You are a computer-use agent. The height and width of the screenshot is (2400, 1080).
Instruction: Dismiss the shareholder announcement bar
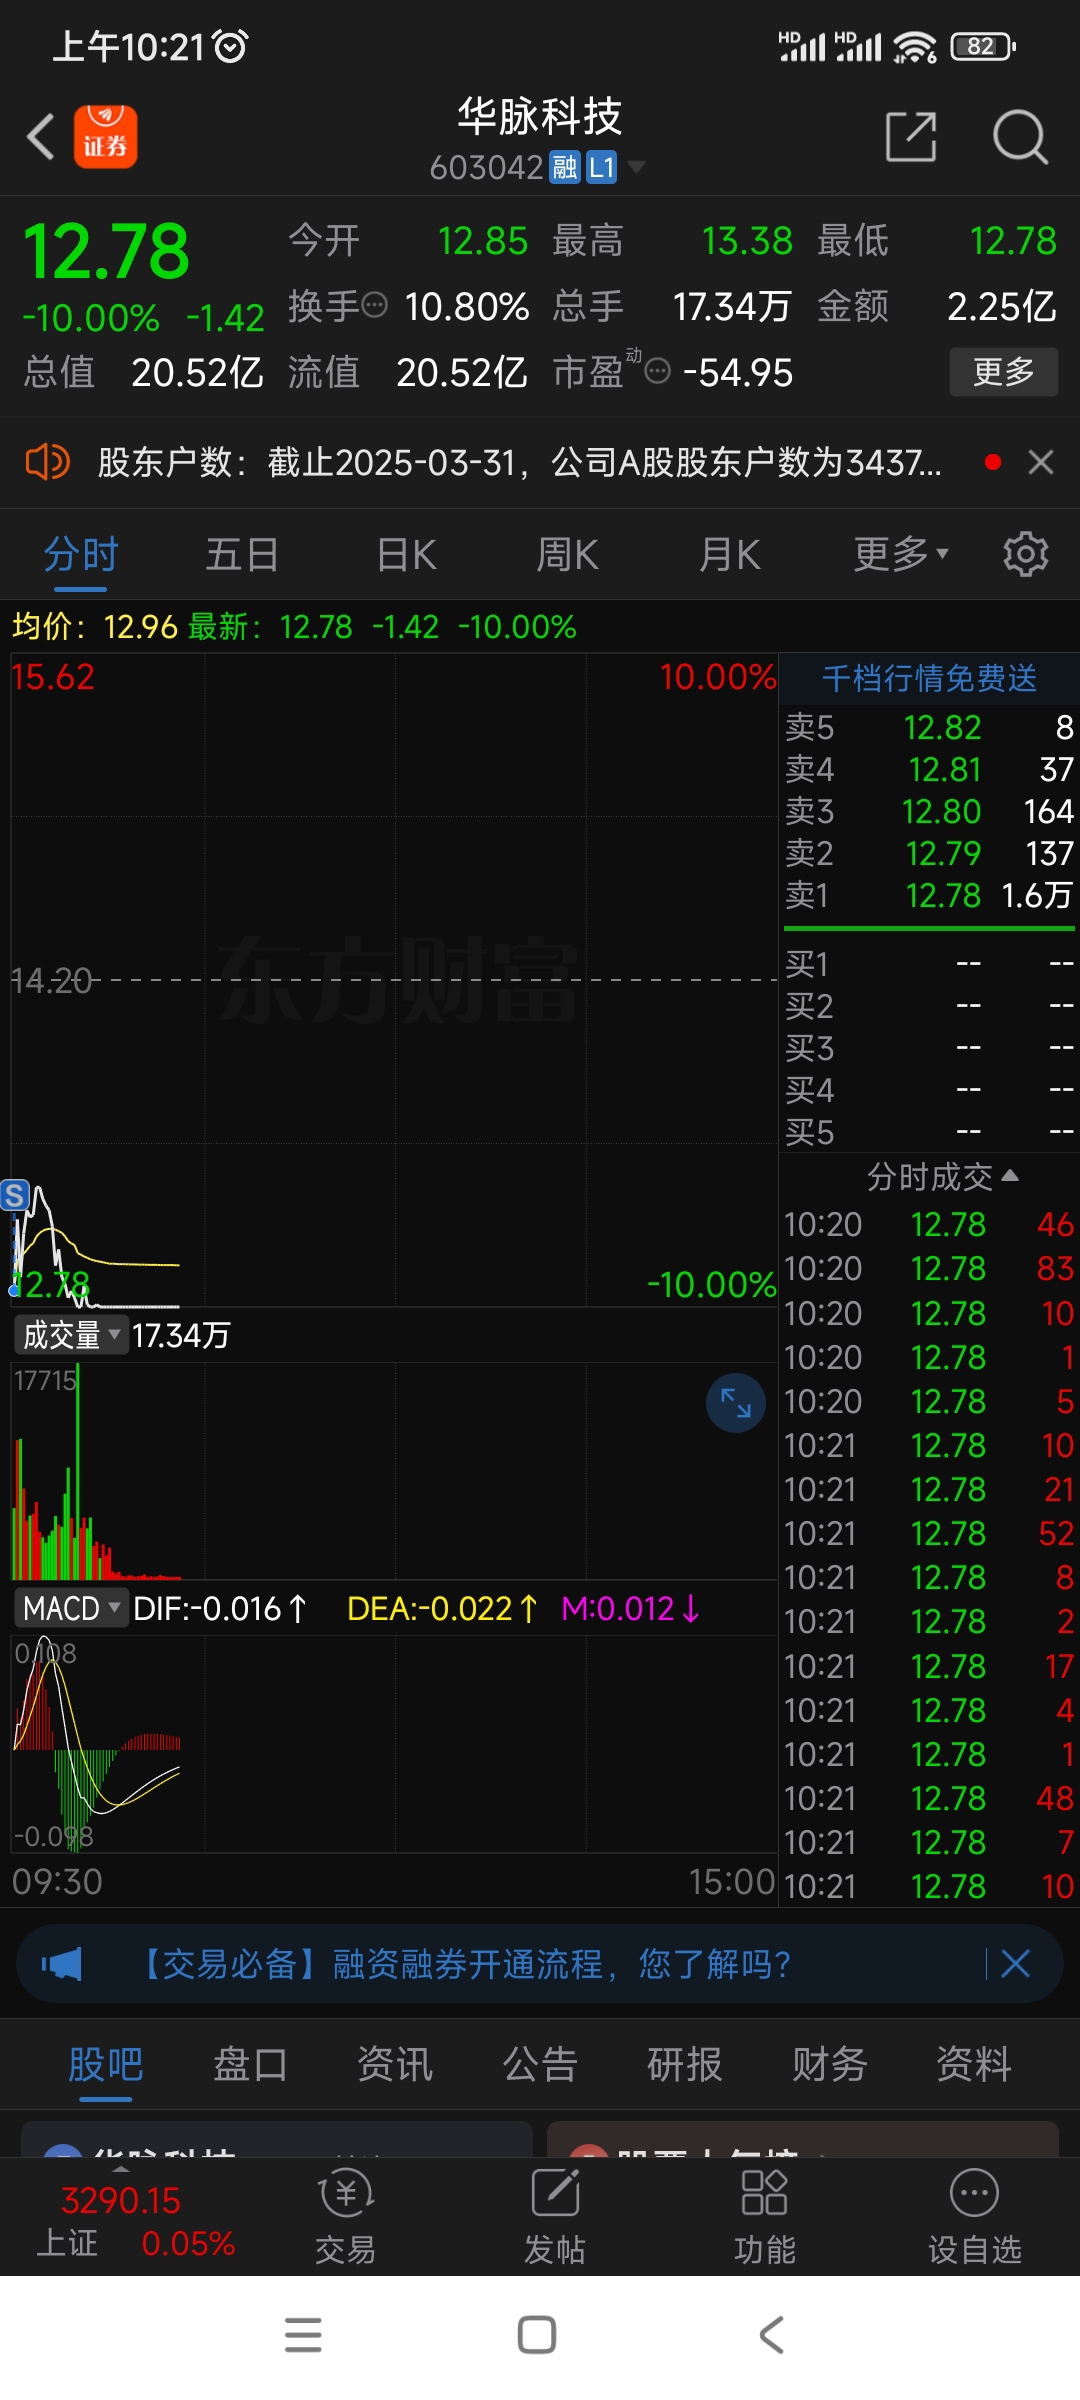tap(1041, 462)
